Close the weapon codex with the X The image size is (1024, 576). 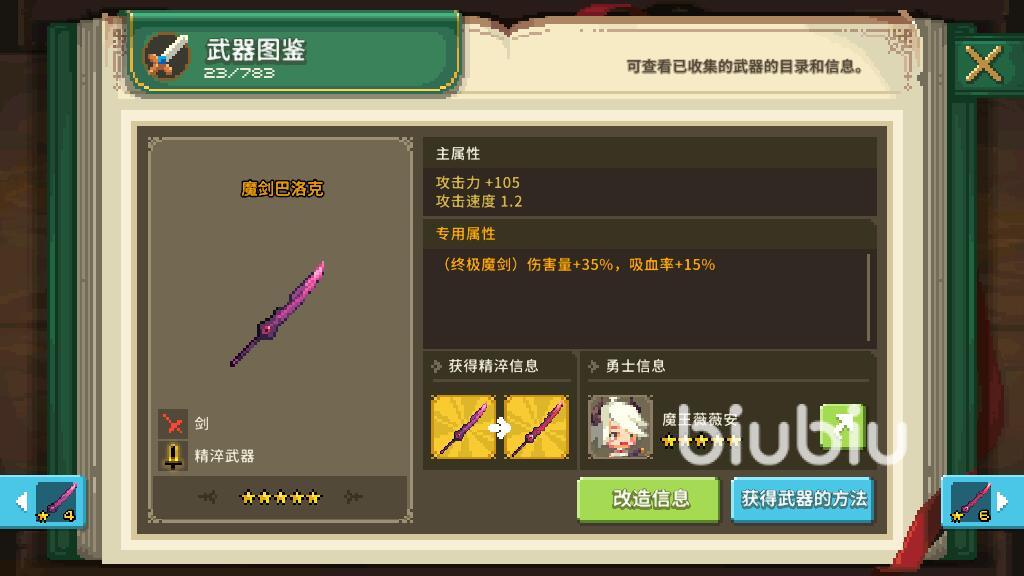pyautogui.click(x=983, y=64)
